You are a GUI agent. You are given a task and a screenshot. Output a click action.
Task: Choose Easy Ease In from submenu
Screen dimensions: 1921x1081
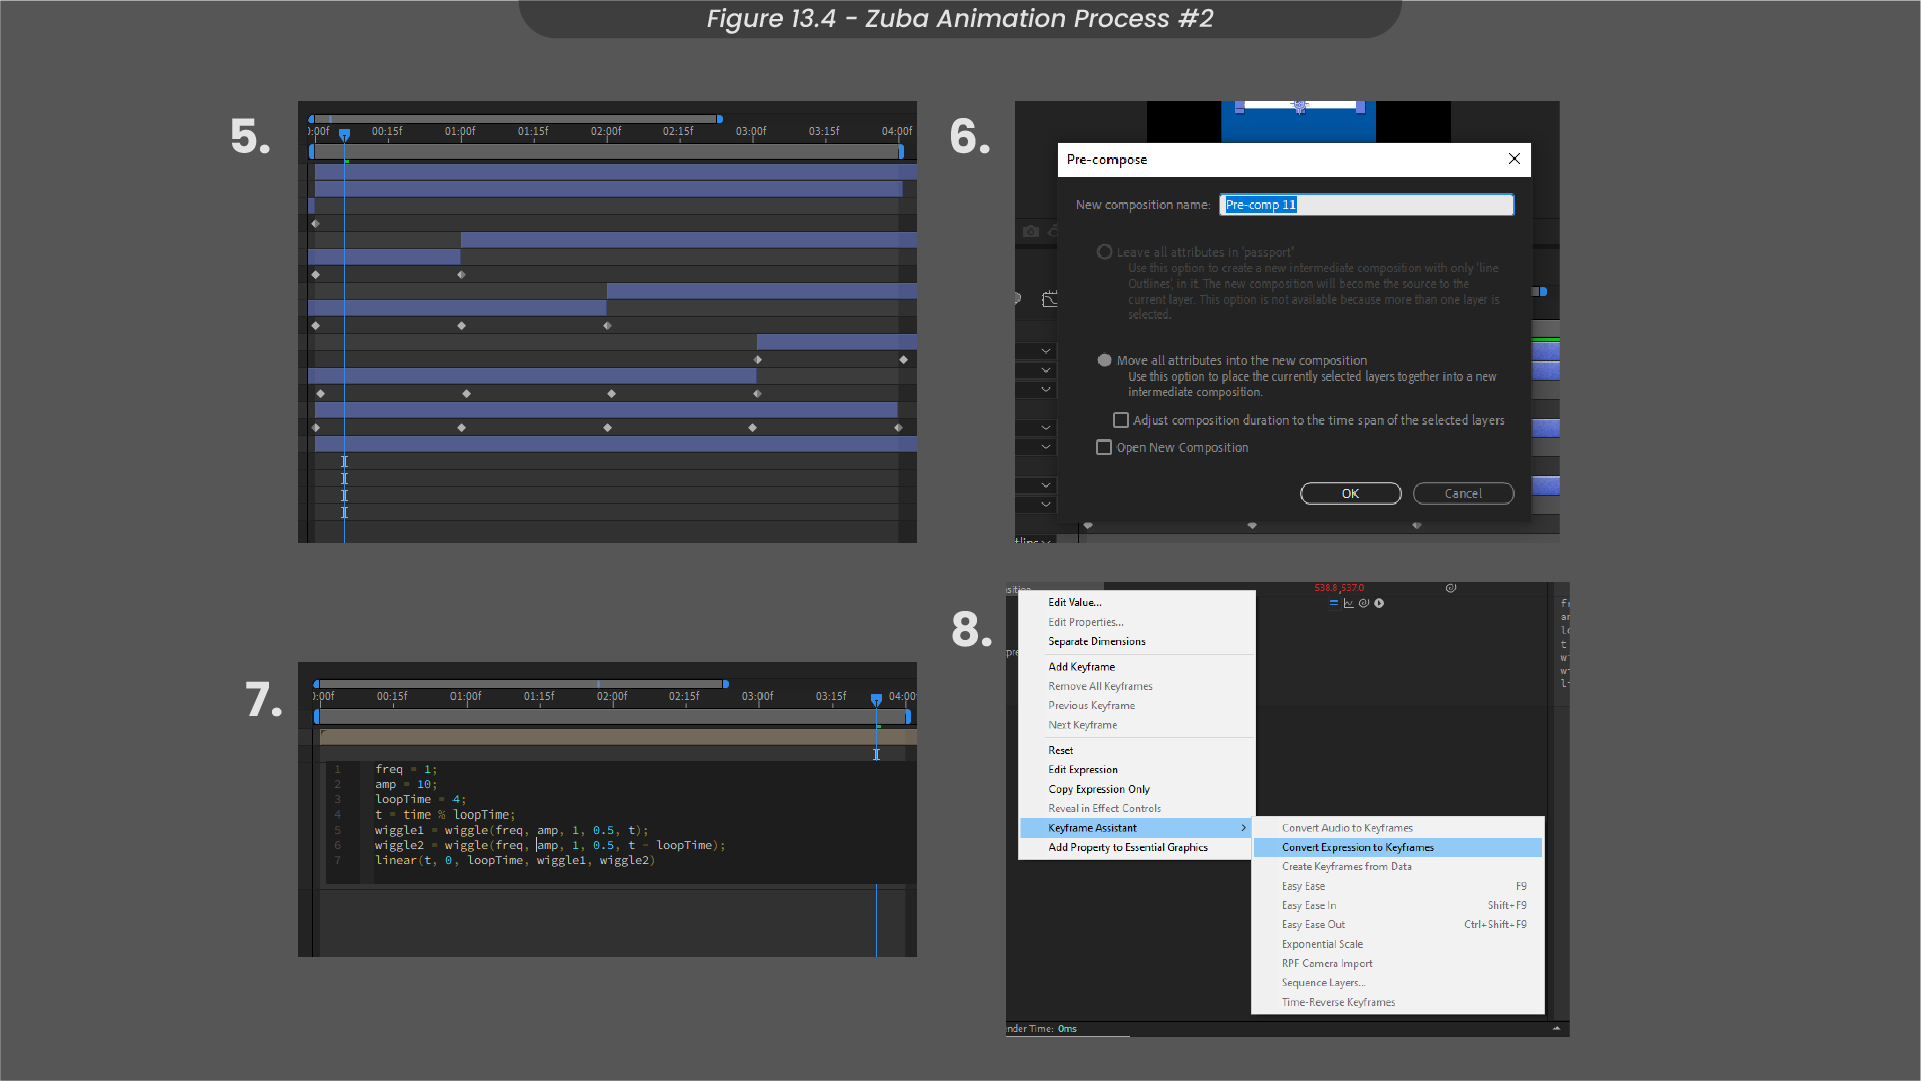[1308, 905]
